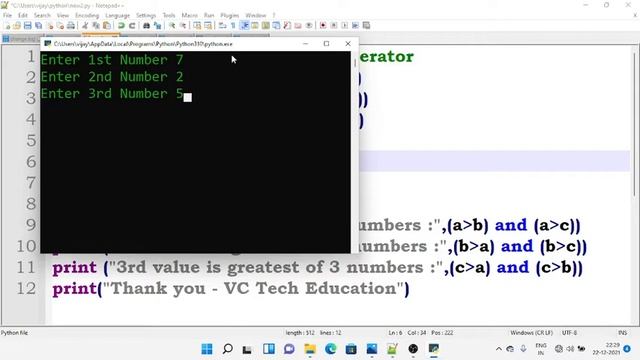
Task: Open taskbar Search
Action: coord(228,349)
